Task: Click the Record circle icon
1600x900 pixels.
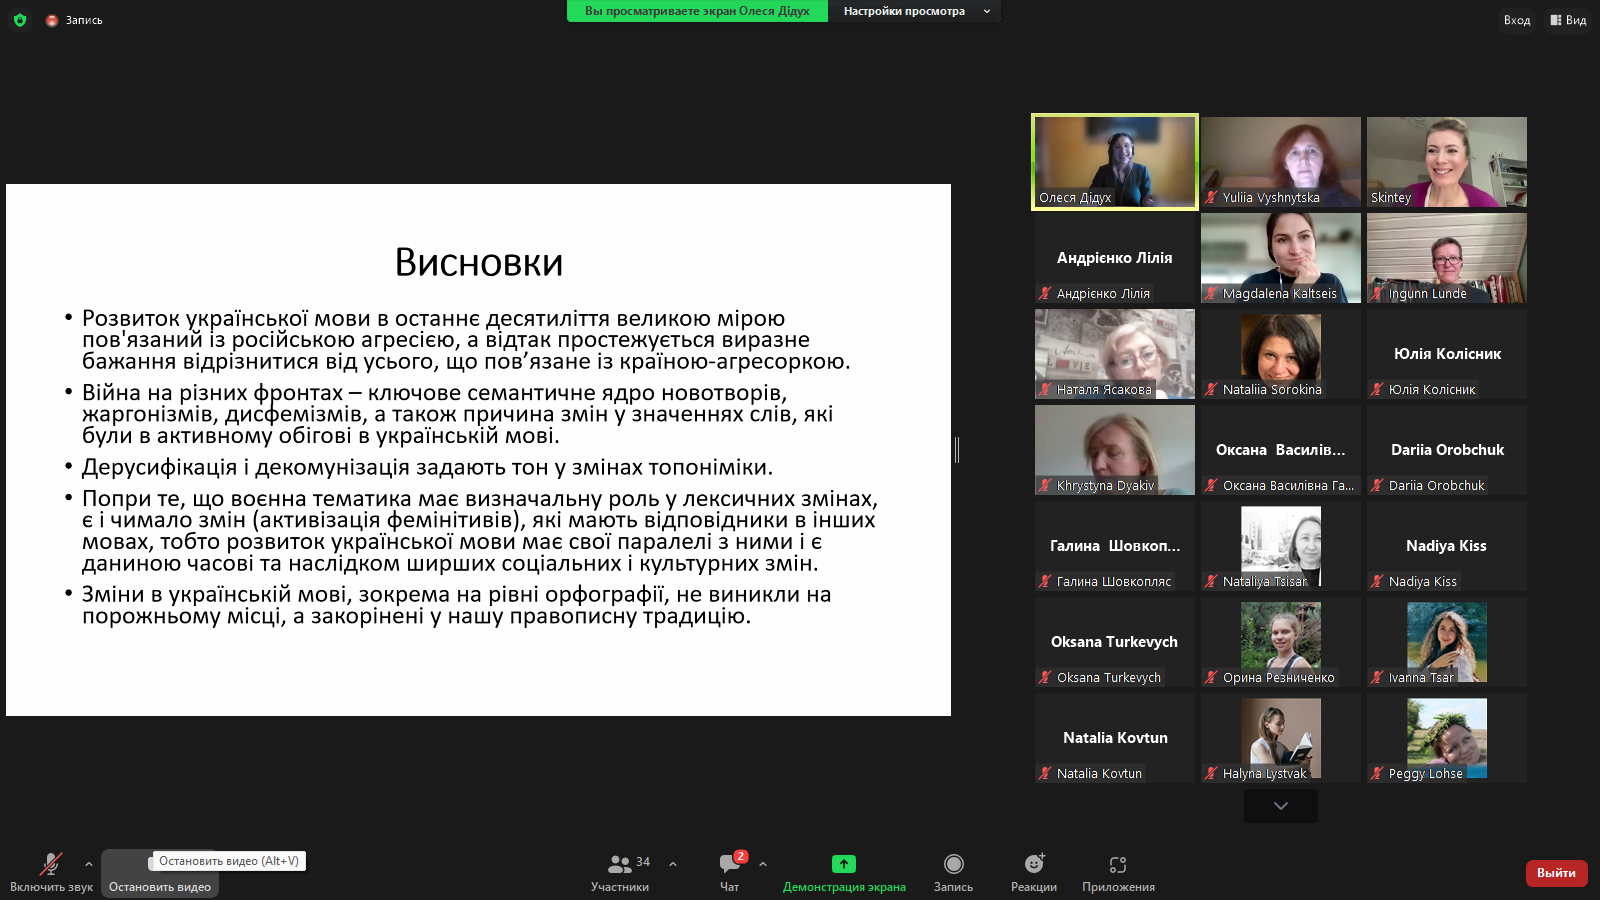Action: point(953,864)
